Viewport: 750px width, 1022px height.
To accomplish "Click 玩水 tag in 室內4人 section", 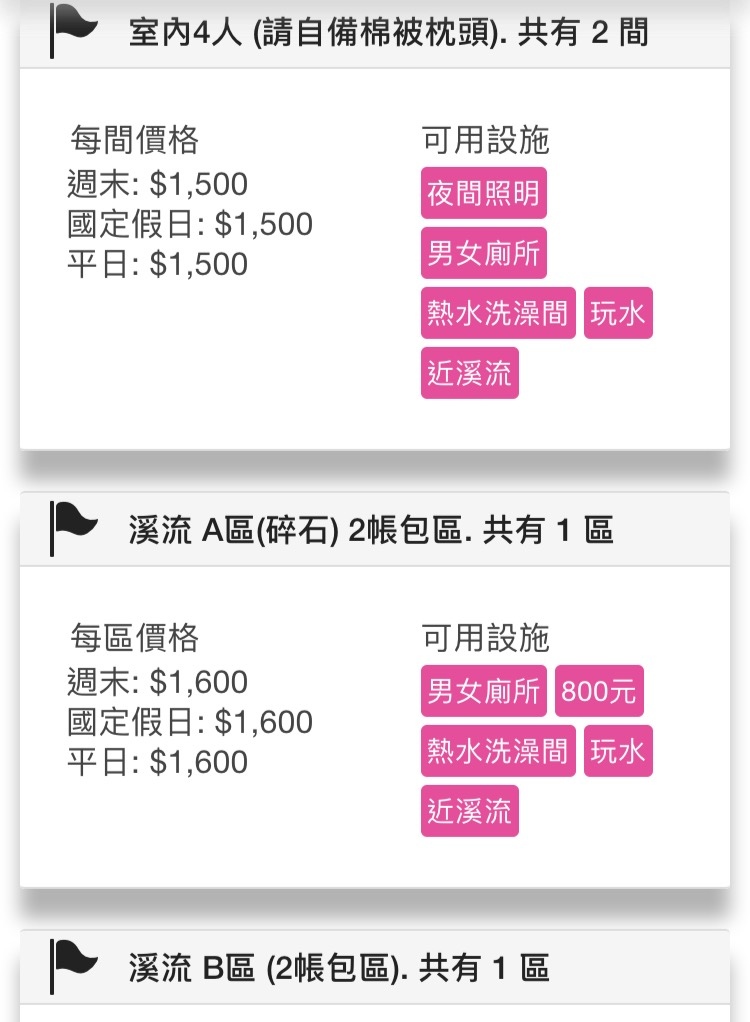I will 618,314.
